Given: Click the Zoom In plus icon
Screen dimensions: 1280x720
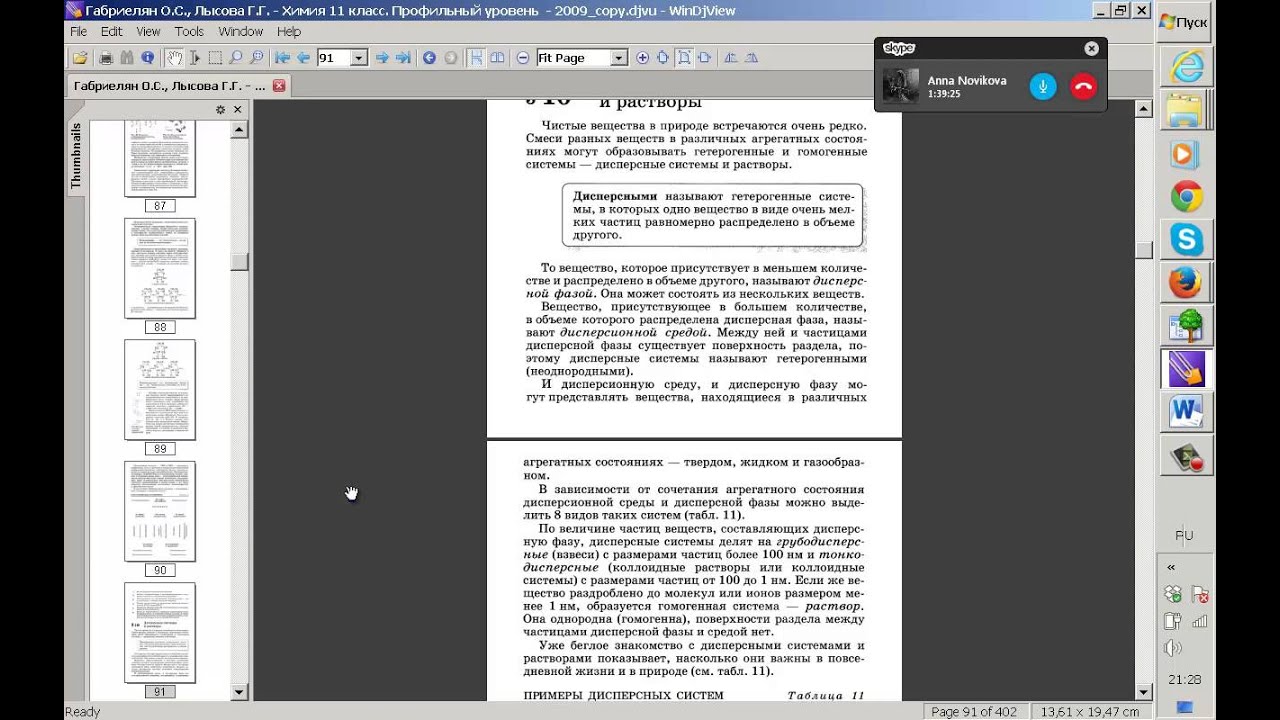Looking at the screenshot, I should (642, 58).
